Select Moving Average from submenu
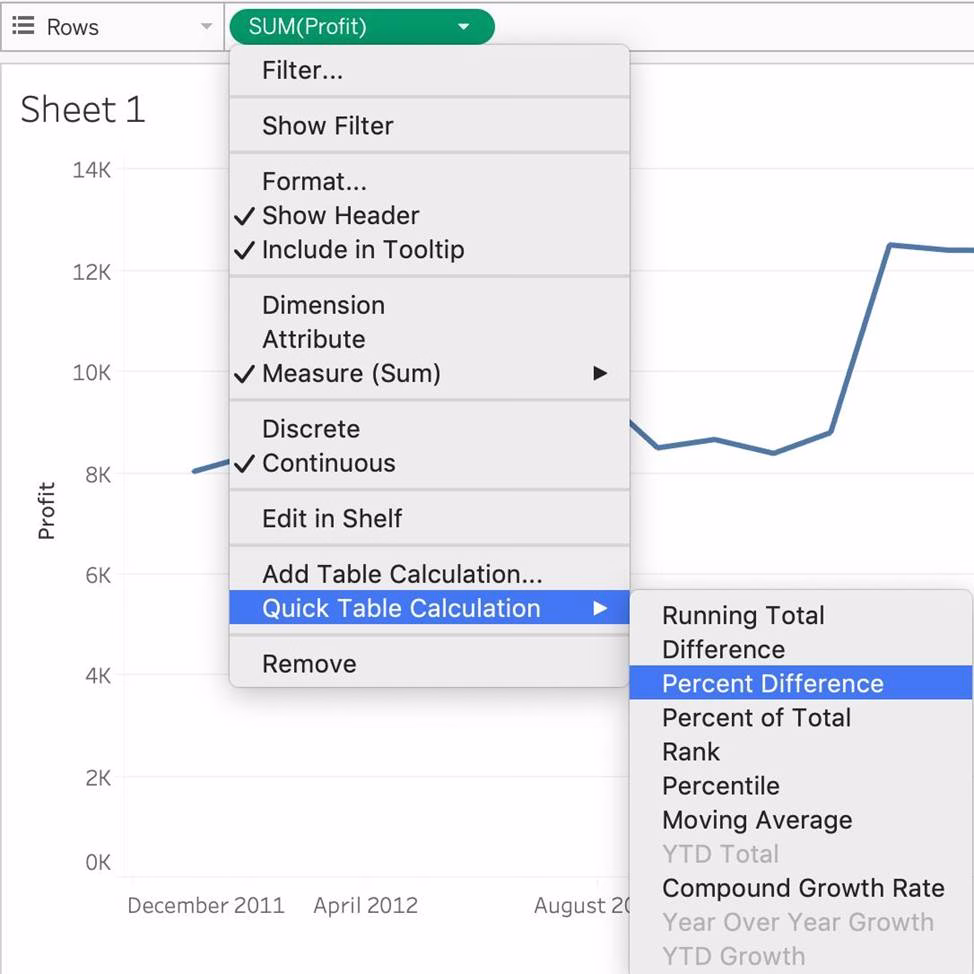The width and height of the screenshot is (974, 974). (757, 820)
